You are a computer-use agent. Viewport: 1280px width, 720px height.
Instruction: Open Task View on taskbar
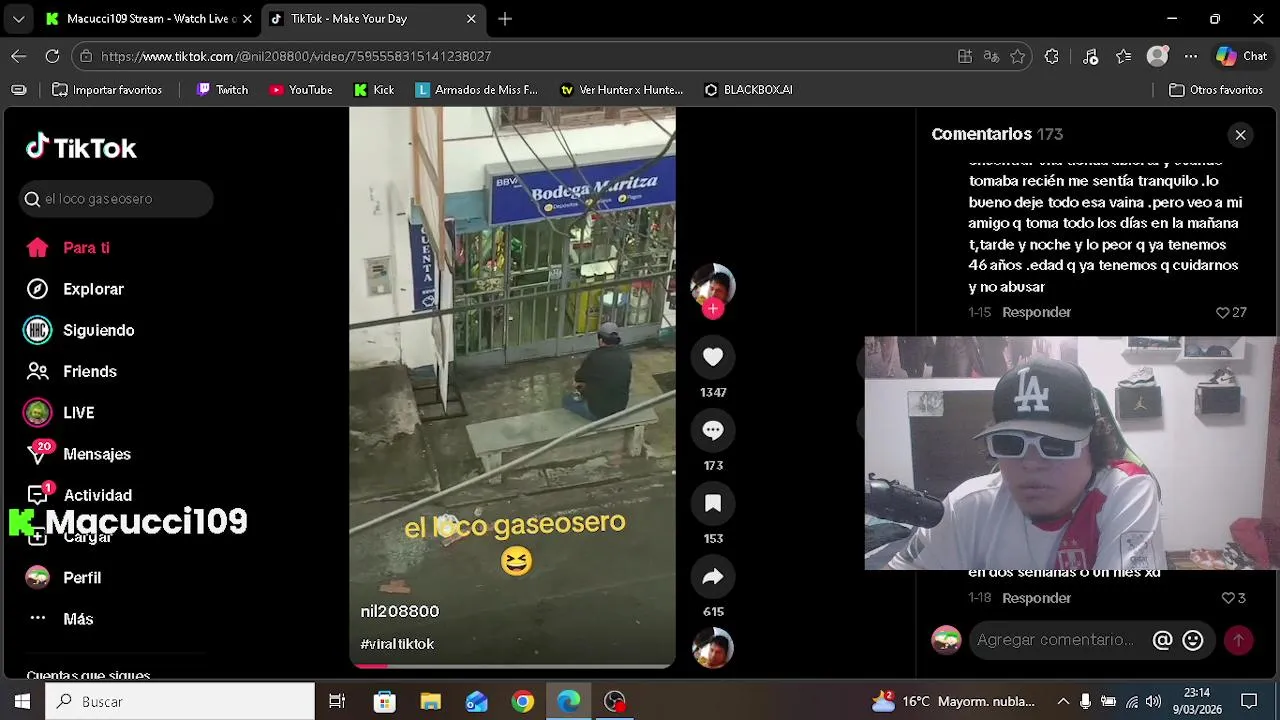(337, 701)
